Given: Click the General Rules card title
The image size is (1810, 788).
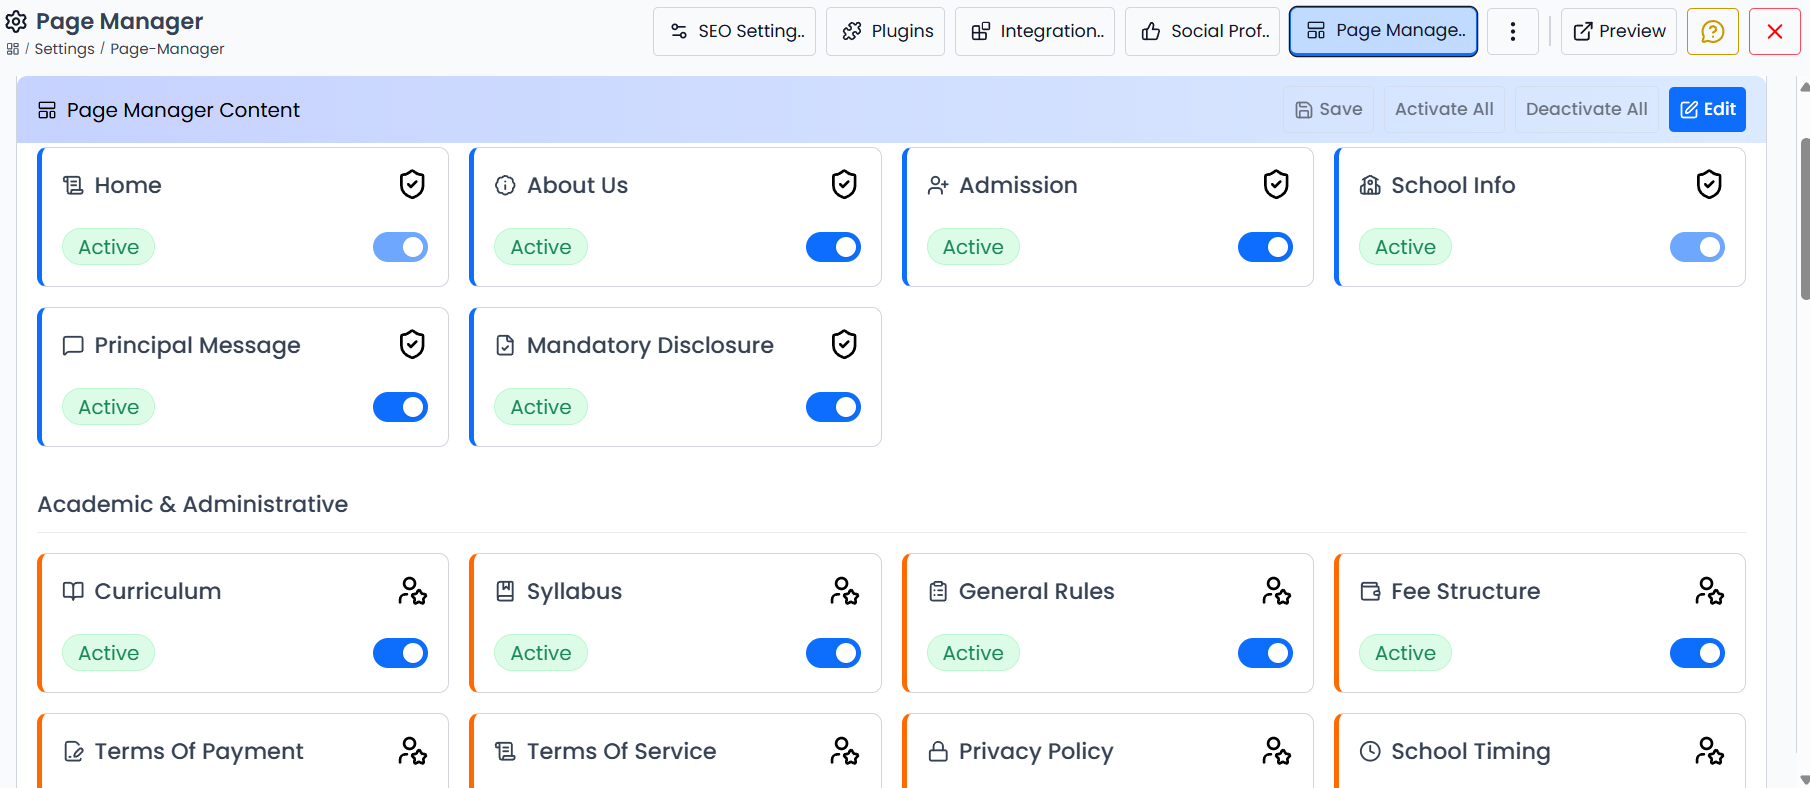Looking at the screenshot, I should 1036,591.
